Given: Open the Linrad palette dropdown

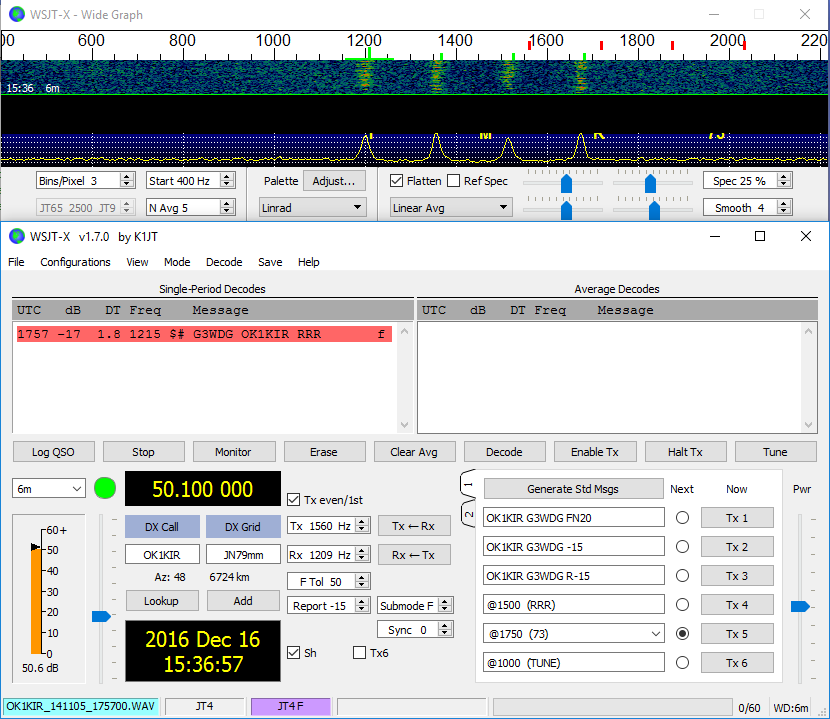Looking at the screenshot, I should (x=313, y=208).
